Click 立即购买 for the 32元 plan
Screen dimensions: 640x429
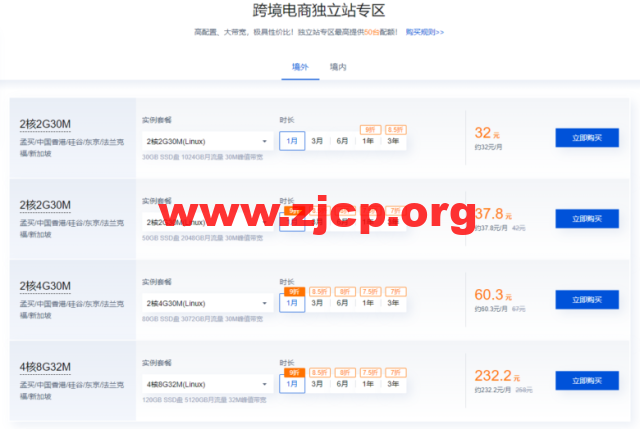(587, 138)
